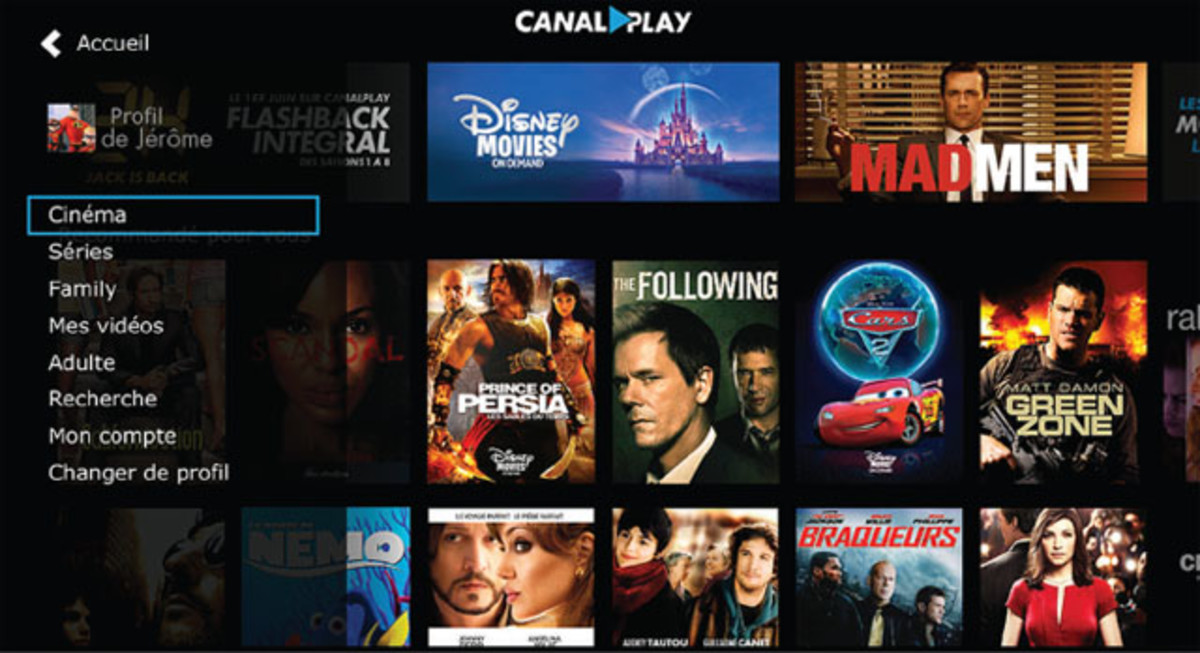The image size is (1200, 653).
Task: Go to the Family section
Action: (82, 290)
